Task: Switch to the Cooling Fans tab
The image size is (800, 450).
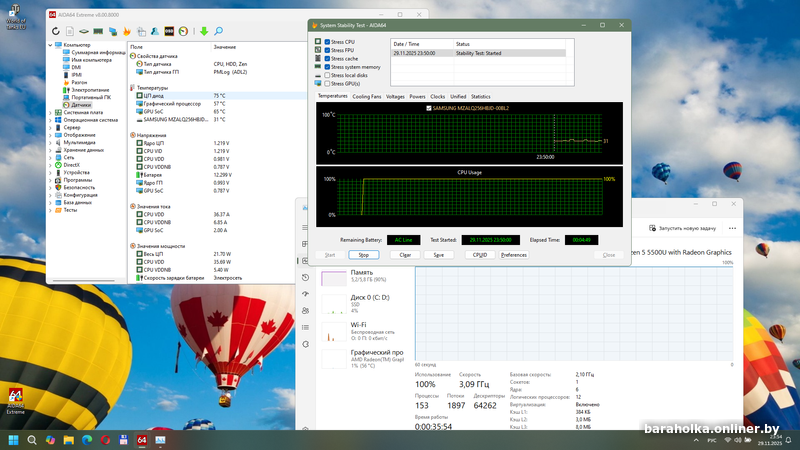Action: pos(367,96)
